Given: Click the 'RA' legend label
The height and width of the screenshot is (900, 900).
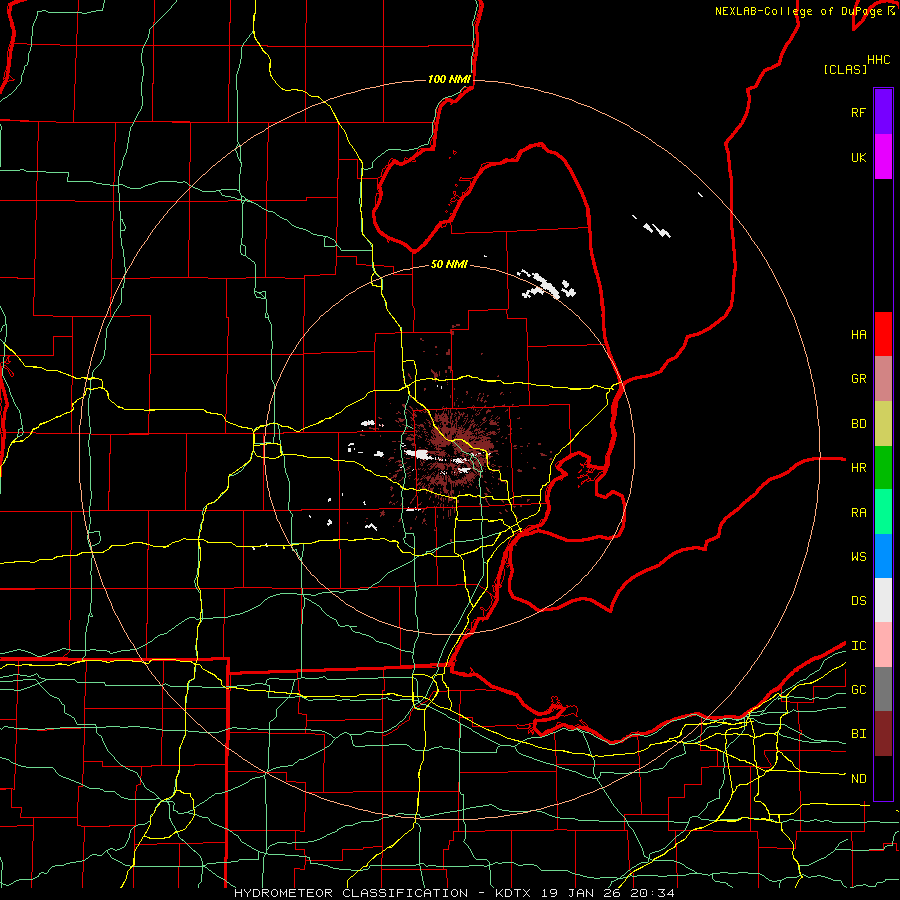Looking at the screenshot, I should pyautogui.click(x=858, y=512).
